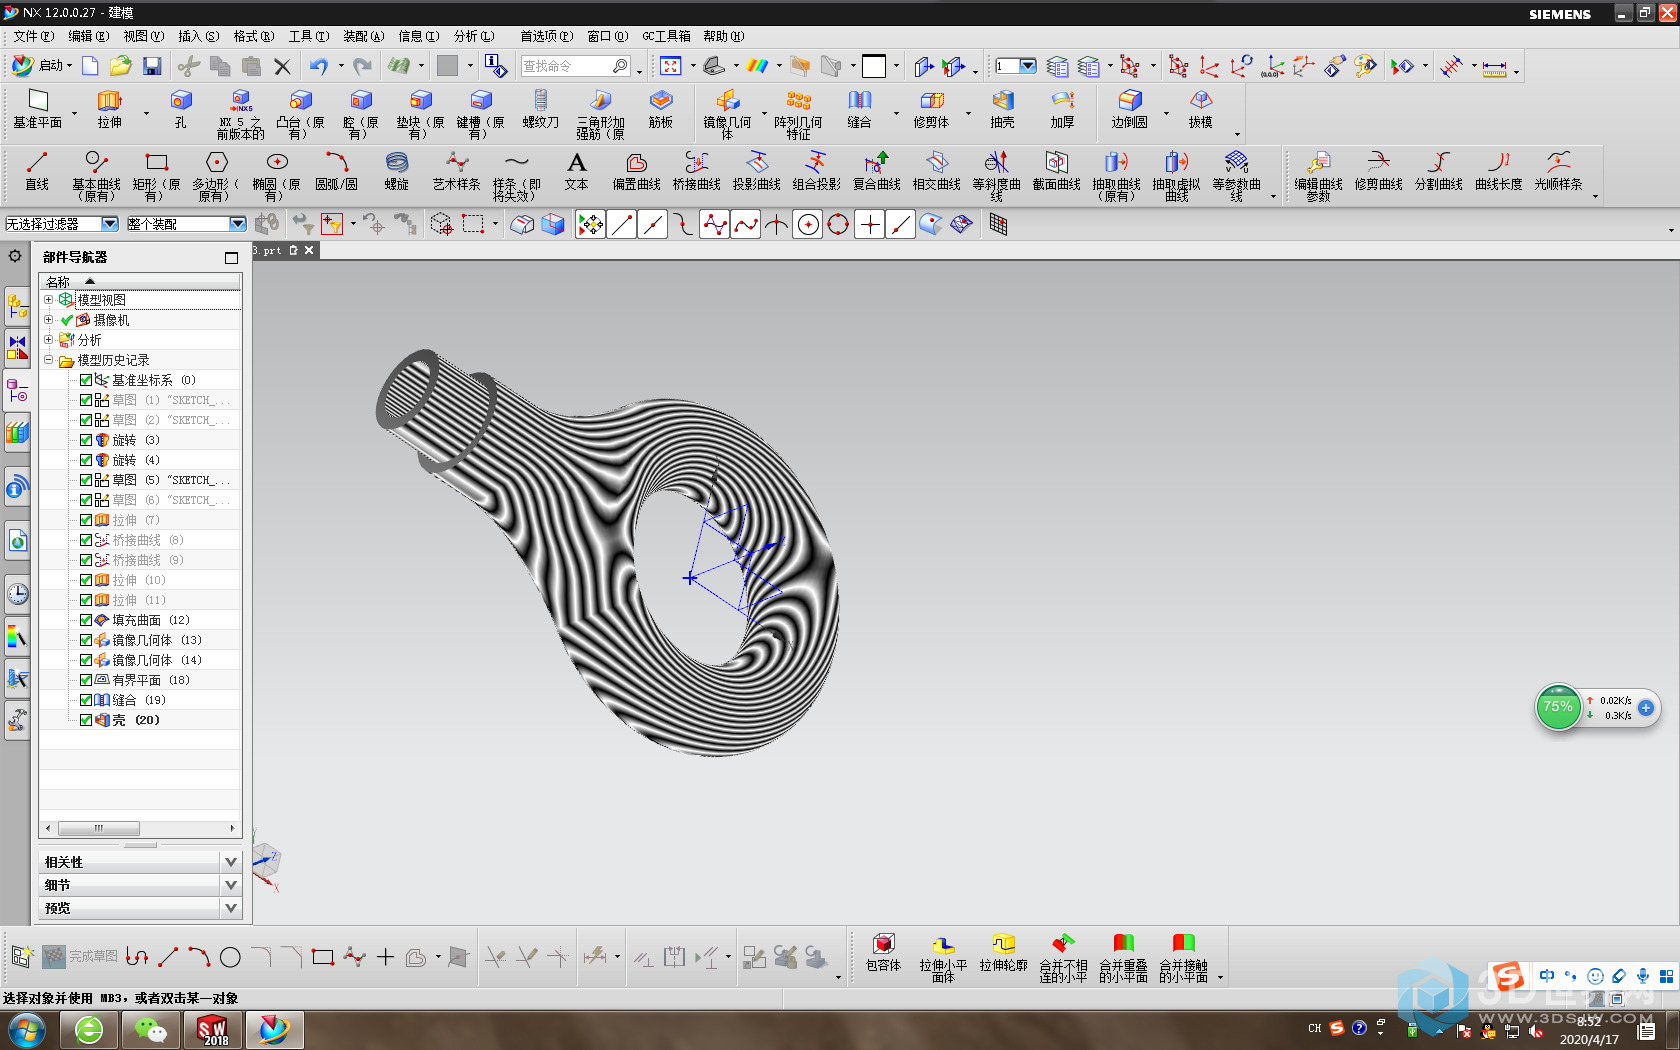This screenshot has height=1050, width=1680.
Task: Open the 艺术样条 studio spline tool
Action: click(x=457, y=171)
